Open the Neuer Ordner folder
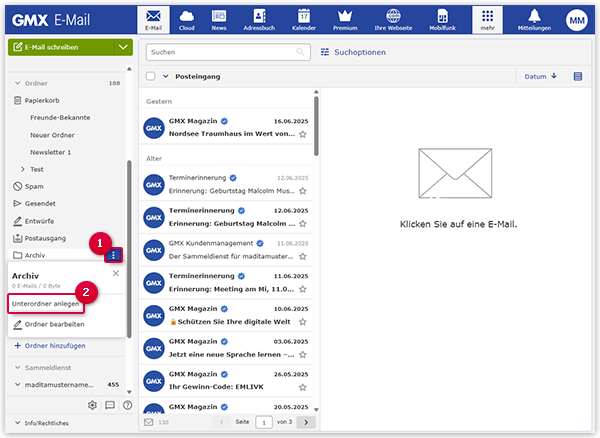The width and height of the screenshot is (600, 438). 52,135
